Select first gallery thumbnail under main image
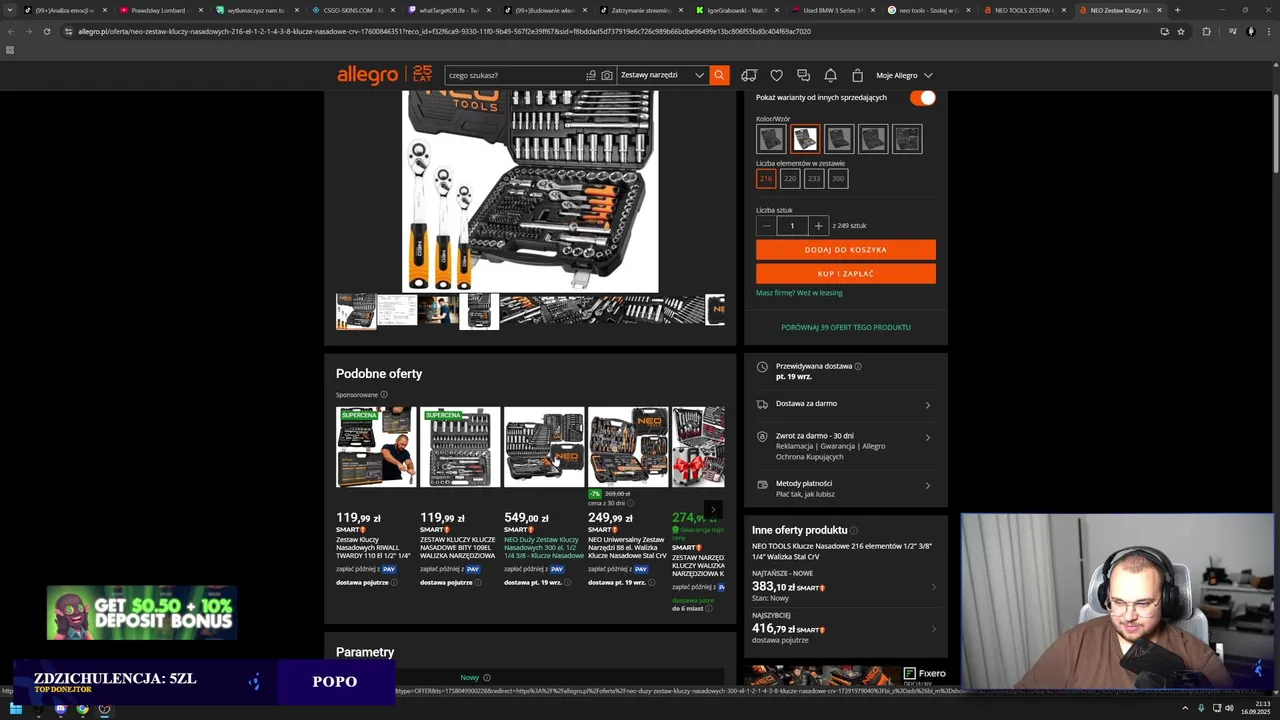Image resolution: width=1280 pixels, height=720 pixels. click(x=356, y=311)
